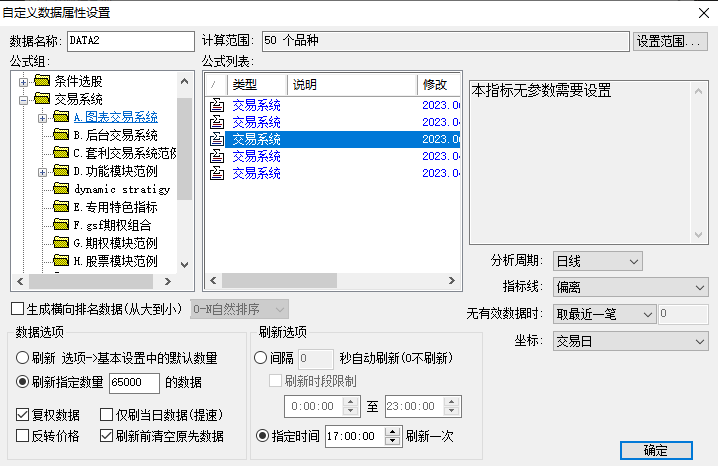Click the 设置范围... button
The image size is (718, 466).
tap(670, 42)
